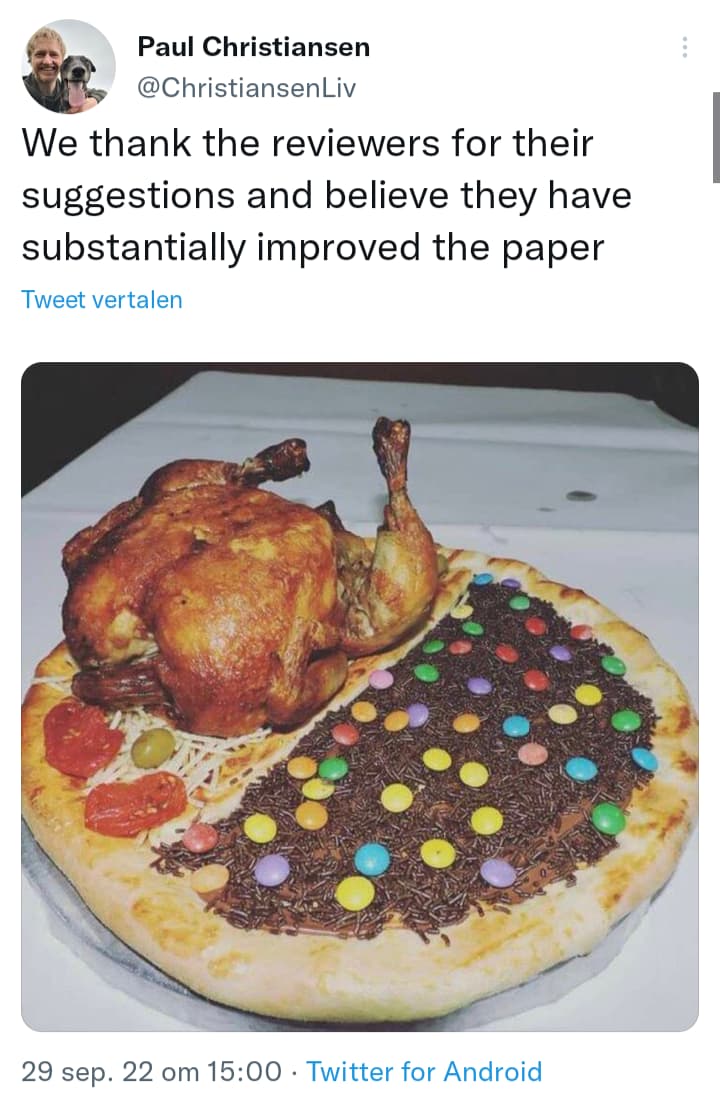Click the Tweet vertalen translate link
720x1099 pixels.
coord(102,299)
